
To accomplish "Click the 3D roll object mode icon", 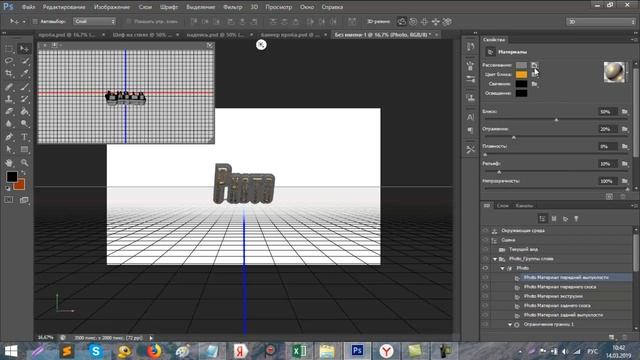I will 413,22.
